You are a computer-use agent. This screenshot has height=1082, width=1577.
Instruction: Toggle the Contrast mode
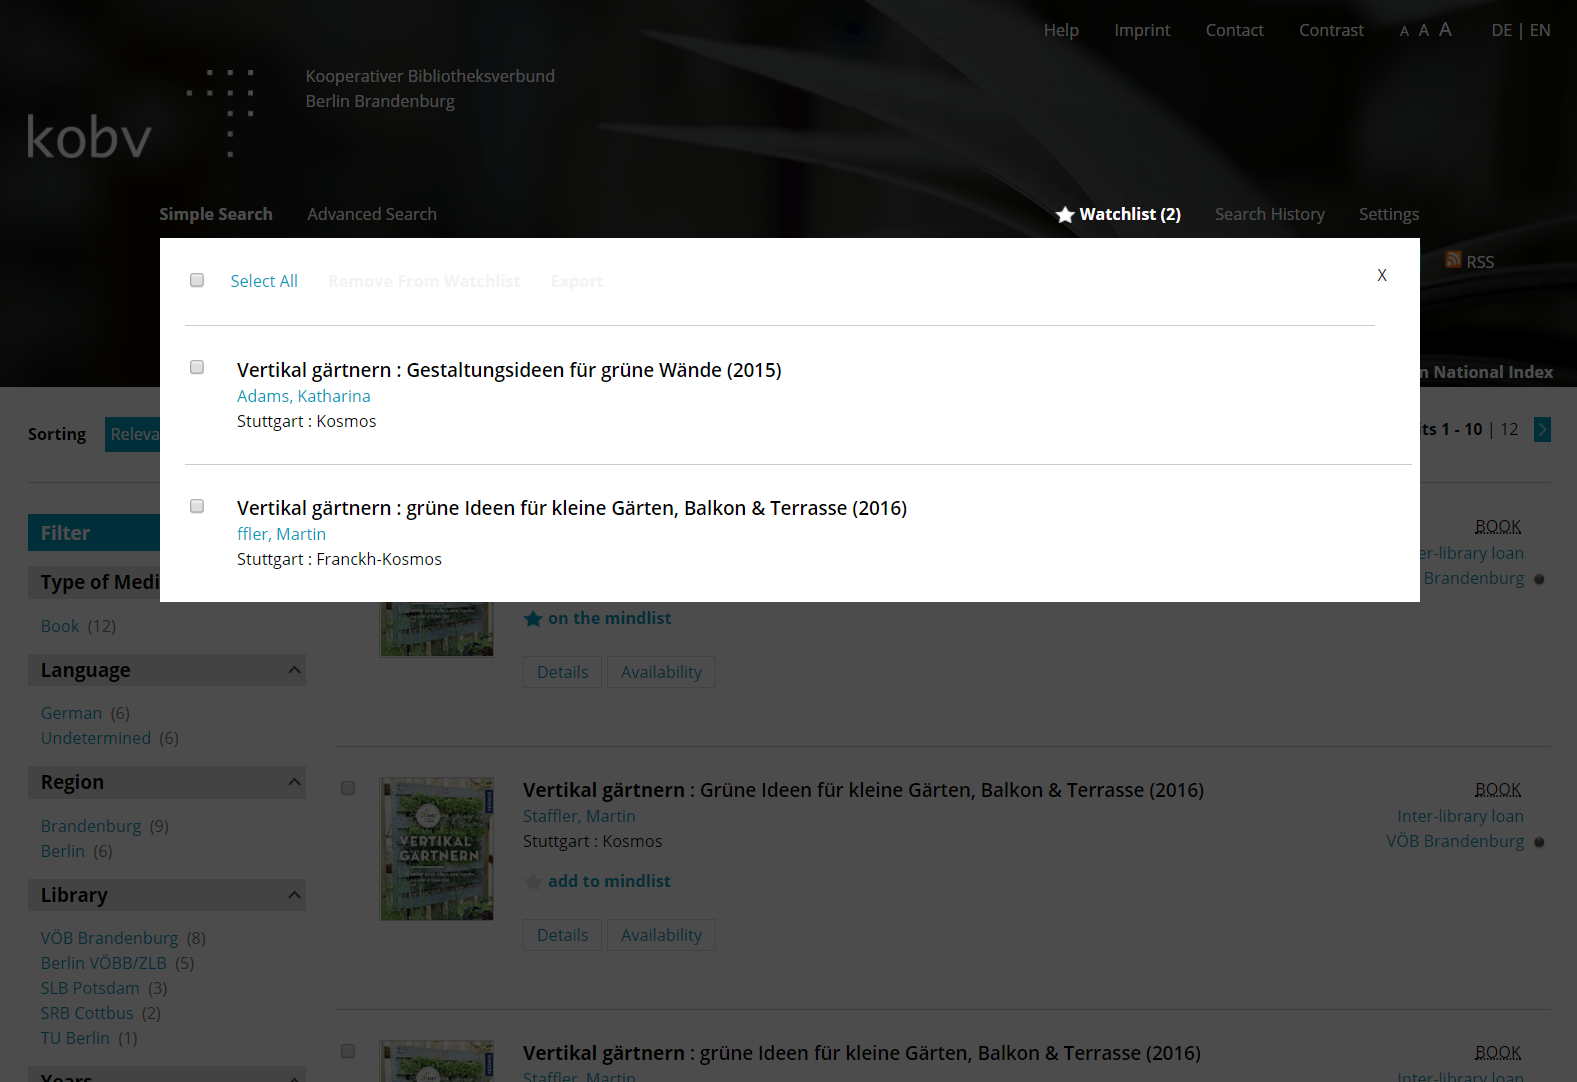1330,30
